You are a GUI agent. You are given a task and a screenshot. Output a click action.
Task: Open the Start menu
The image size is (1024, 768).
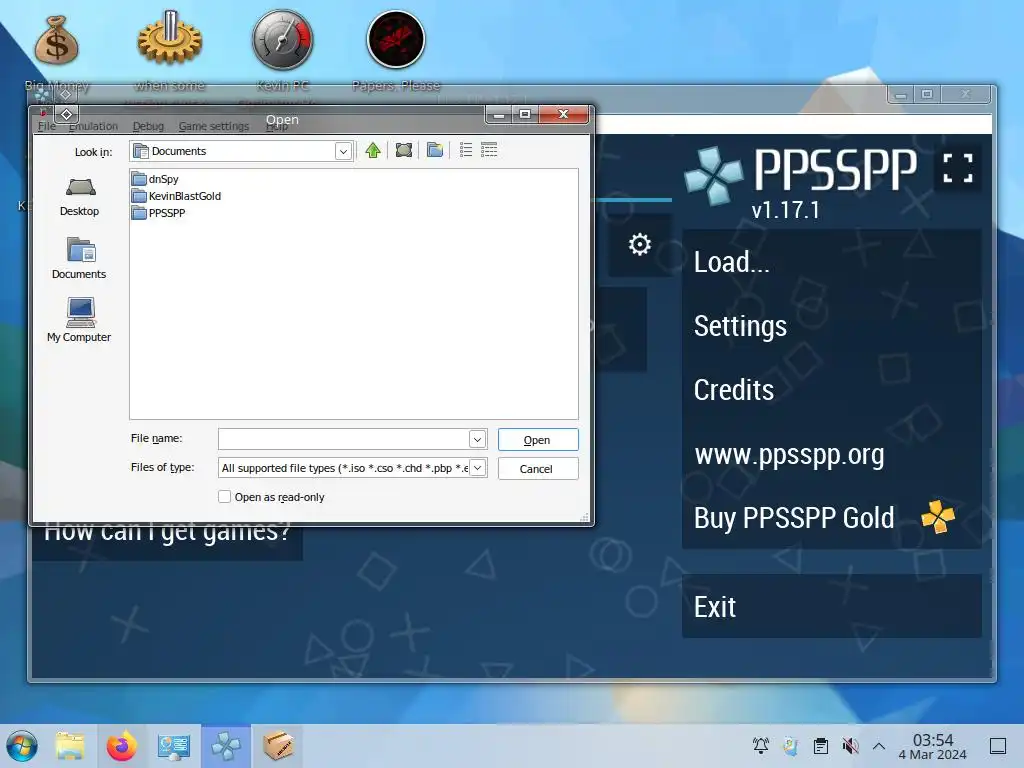coord(22,746)
